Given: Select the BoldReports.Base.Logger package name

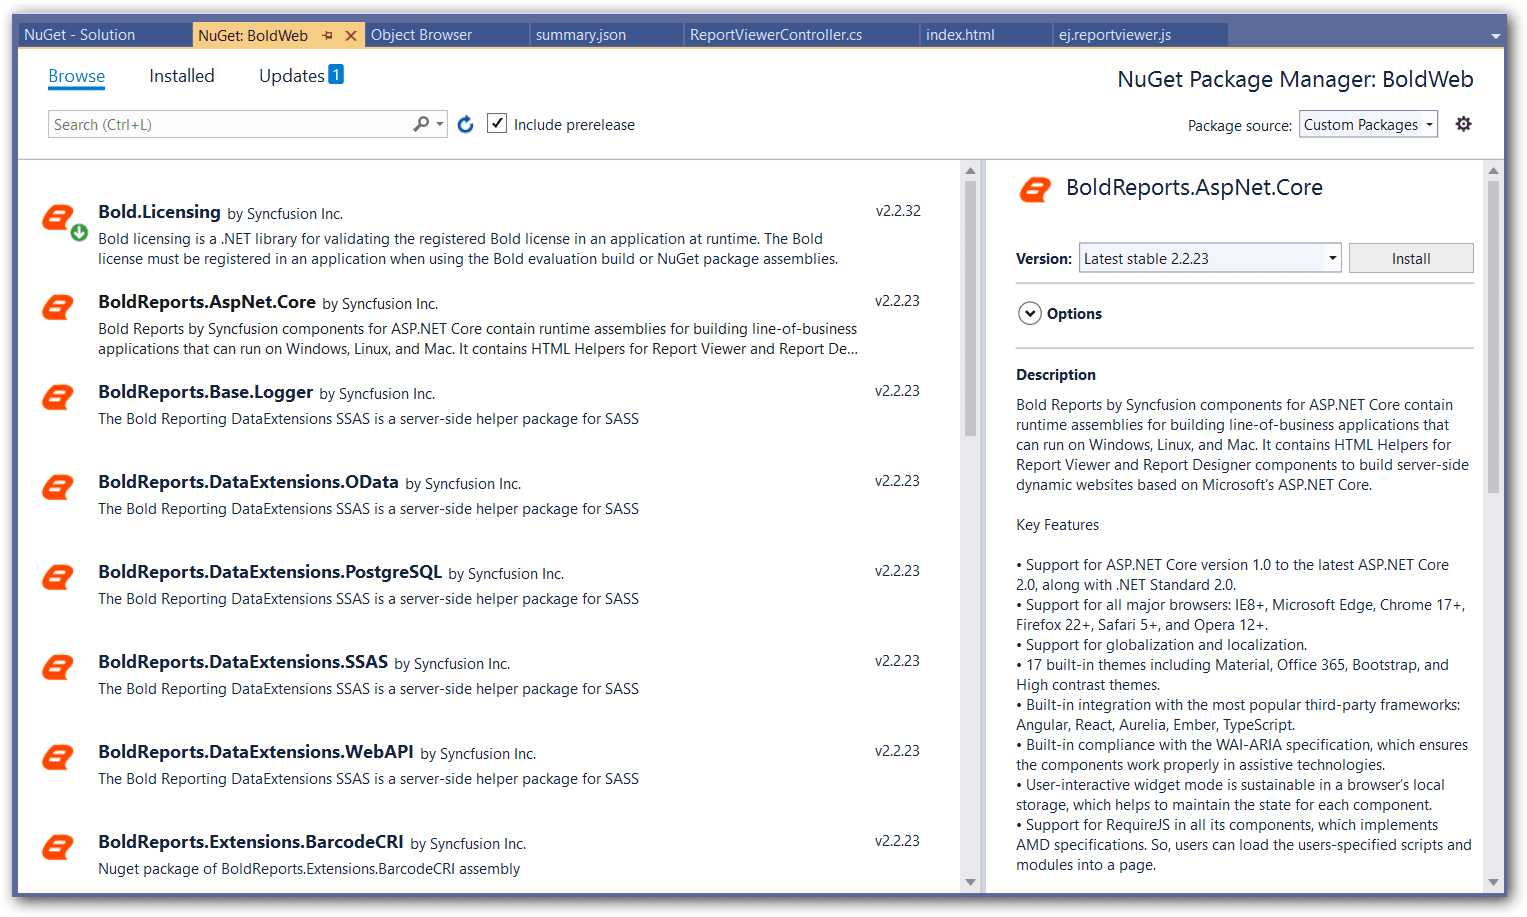Looking at the screenshot, I should click(x=205, y=392).
